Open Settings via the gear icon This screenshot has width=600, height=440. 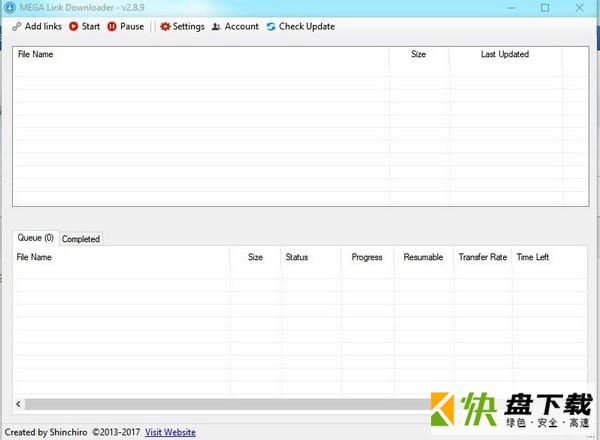click(x=165, y=26)
